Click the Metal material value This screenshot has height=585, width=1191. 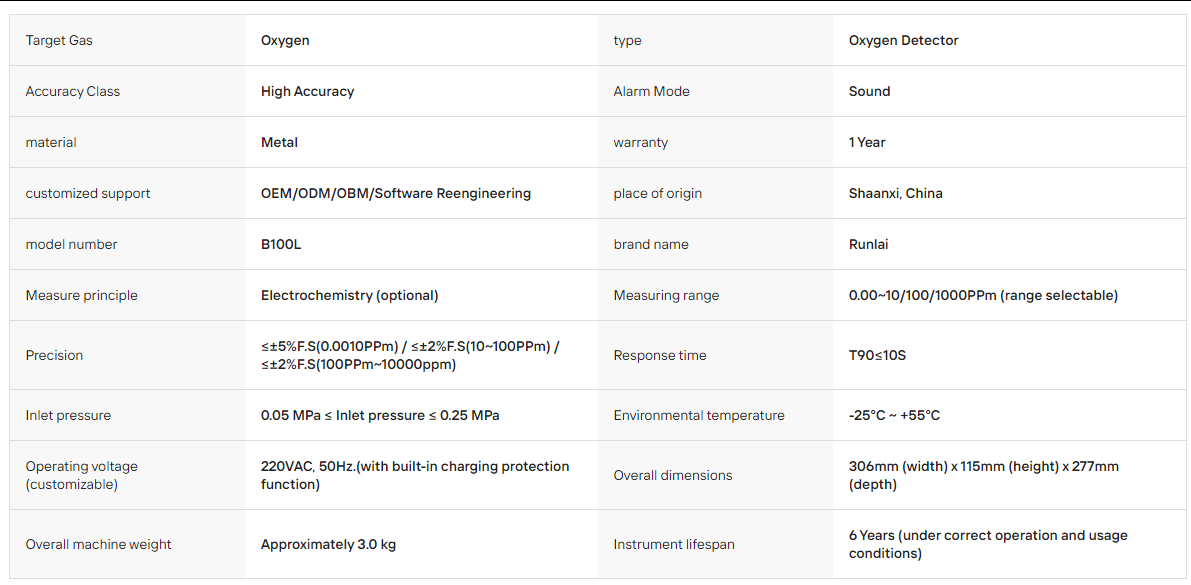[280, 142]
